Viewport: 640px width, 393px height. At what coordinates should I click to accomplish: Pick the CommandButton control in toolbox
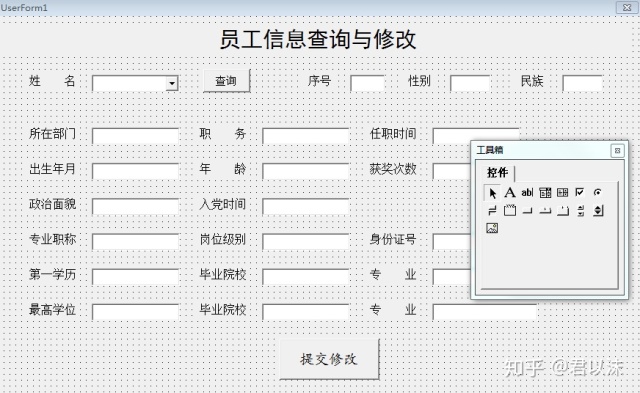pyautogui.click(x=527, y=211)
